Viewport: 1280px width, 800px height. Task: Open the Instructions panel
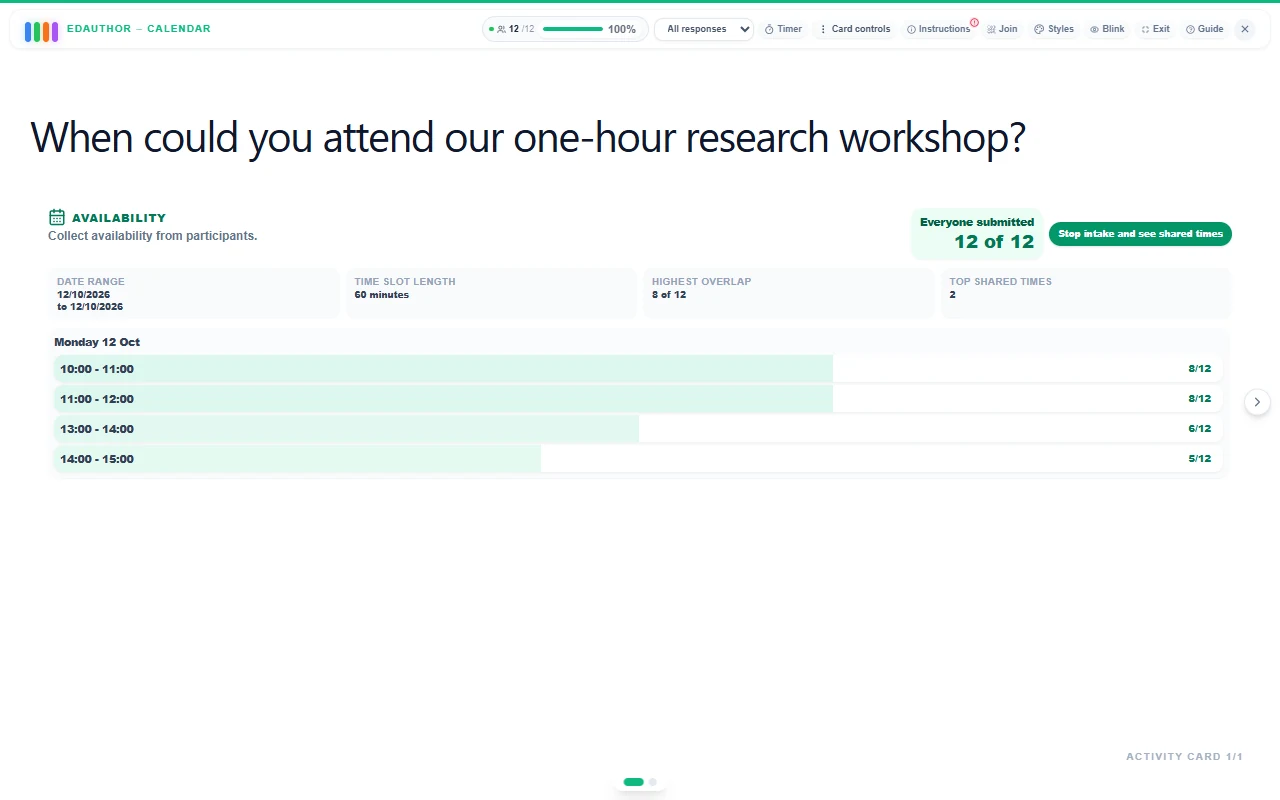tap(938, 29)
